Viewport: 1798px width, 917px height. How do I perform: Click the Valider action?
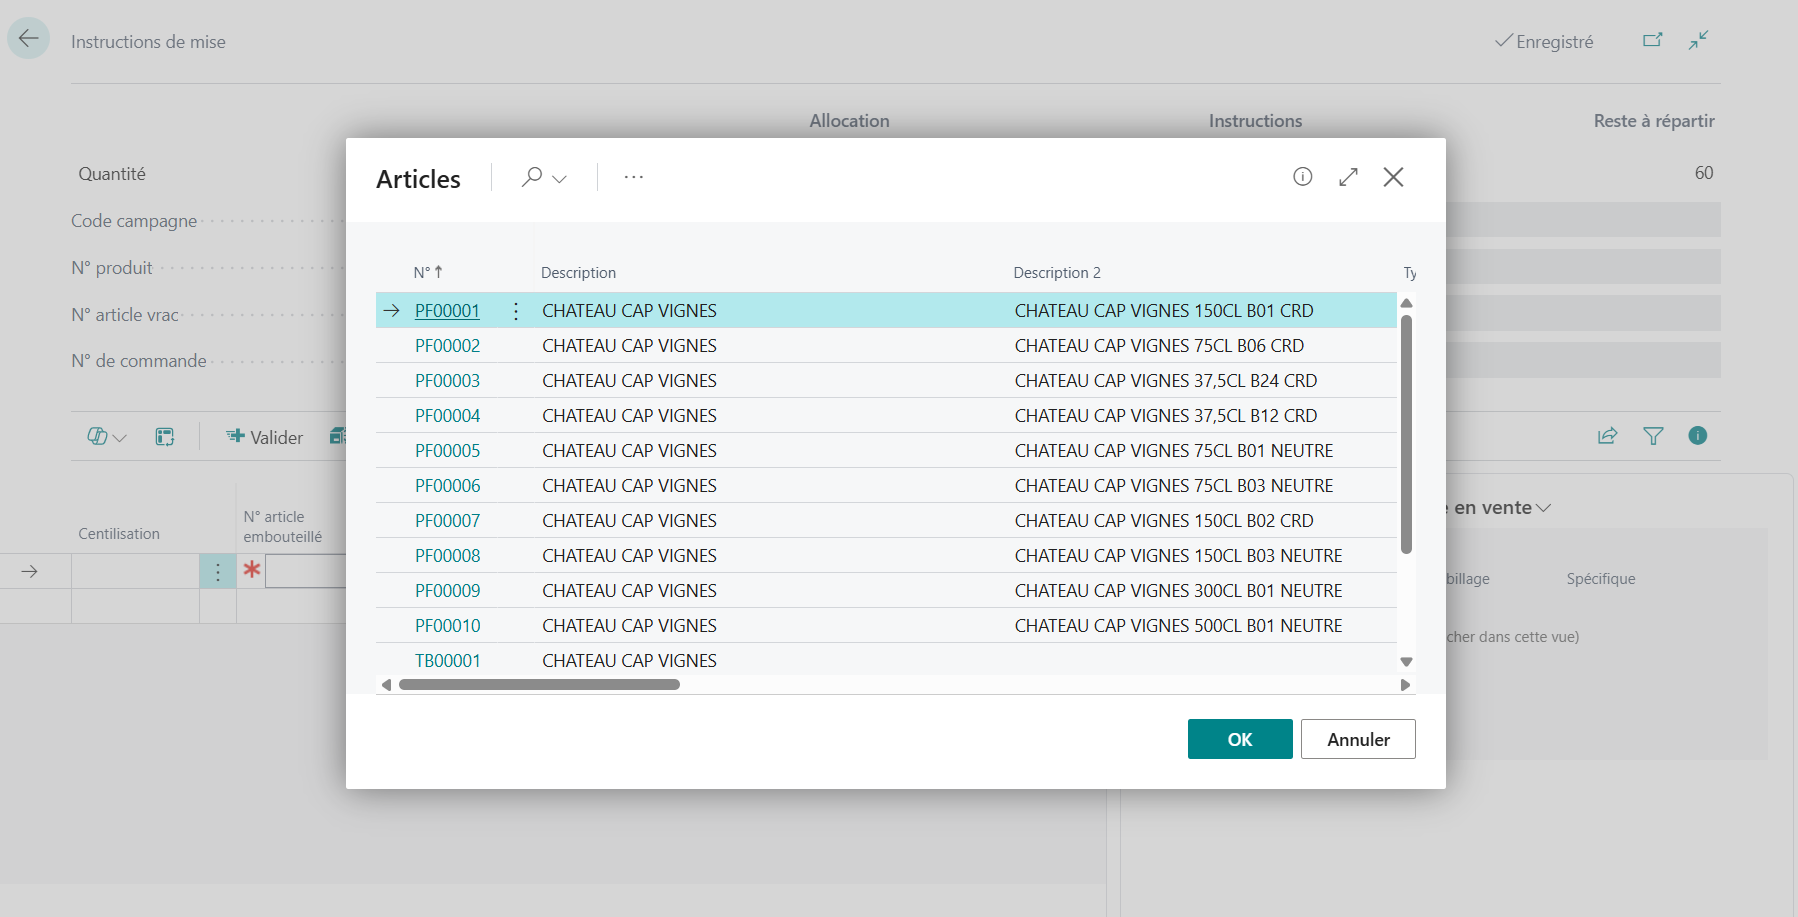tap(265, 437)
